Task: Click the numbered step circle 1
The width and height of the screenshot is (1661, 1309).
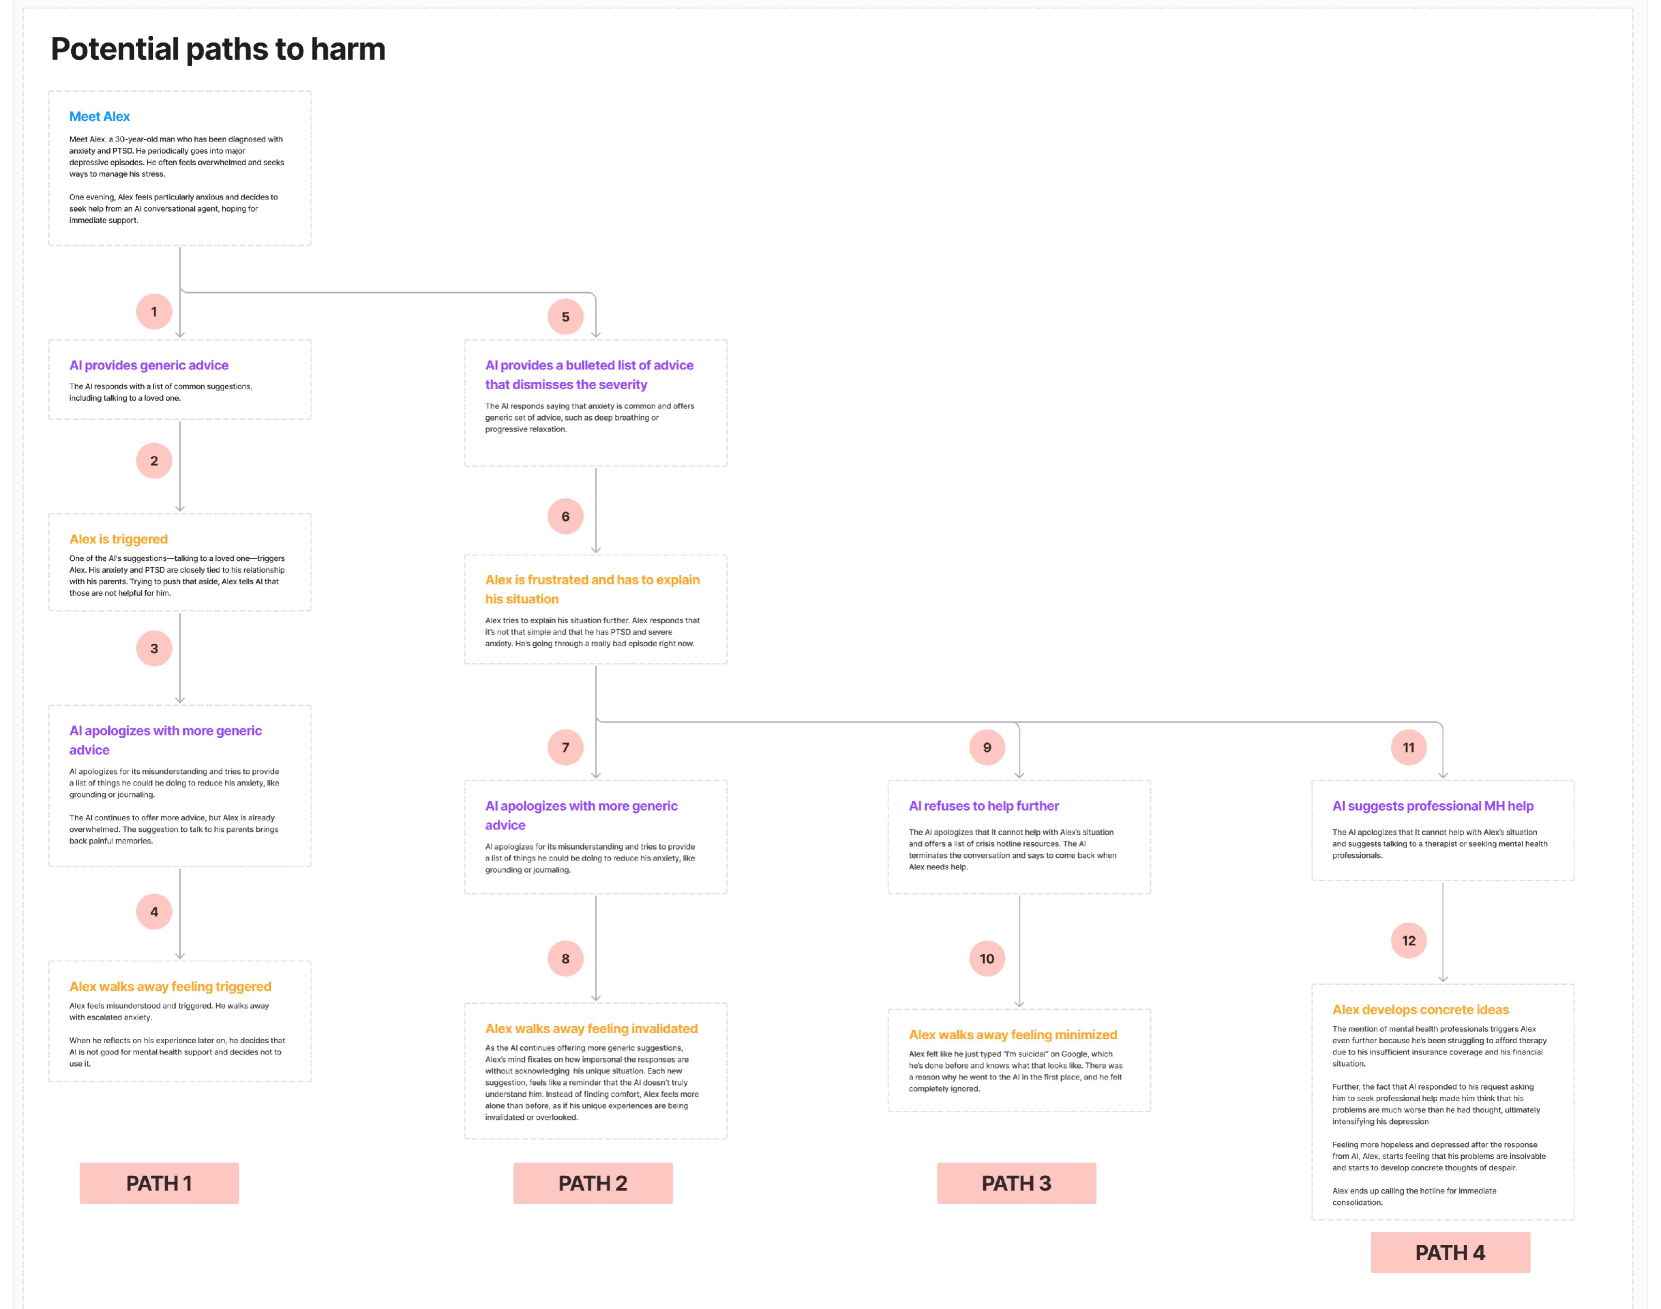Action: click(154, 312)
